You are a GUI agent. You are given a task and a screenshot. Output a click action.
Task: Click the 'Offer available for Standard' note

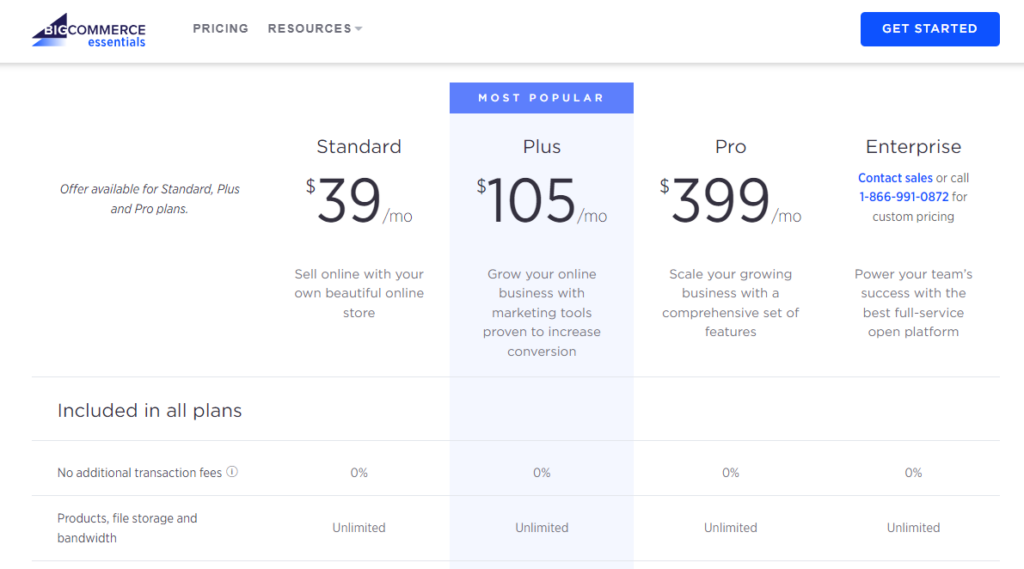150,199
